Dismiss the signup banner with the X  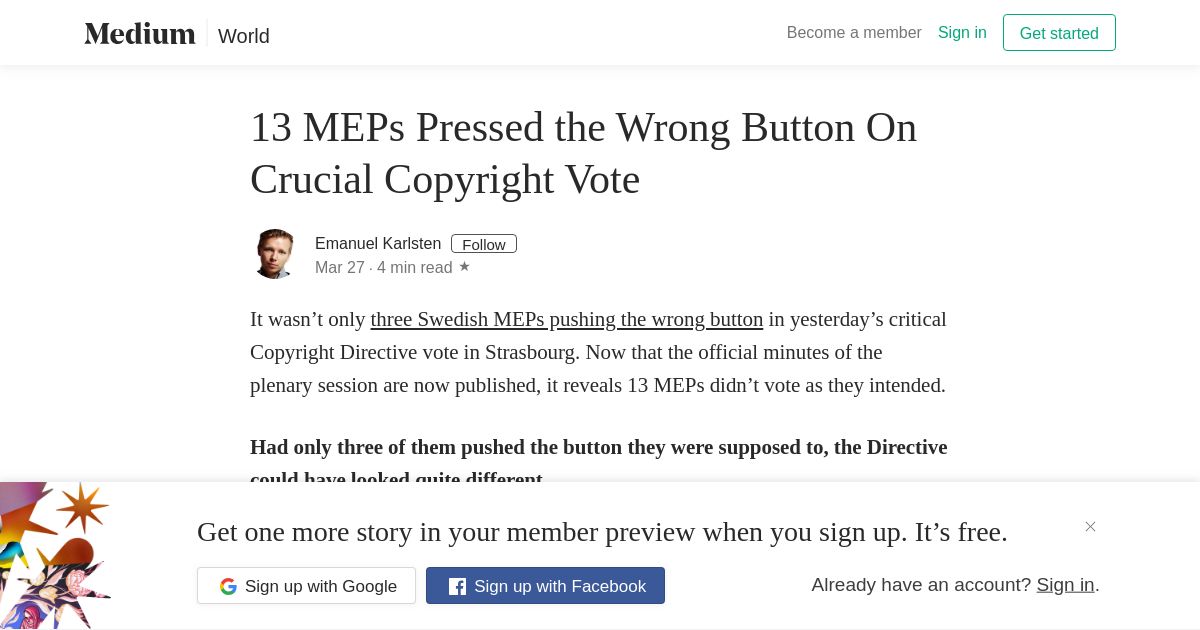click(x=1090, y=526)
